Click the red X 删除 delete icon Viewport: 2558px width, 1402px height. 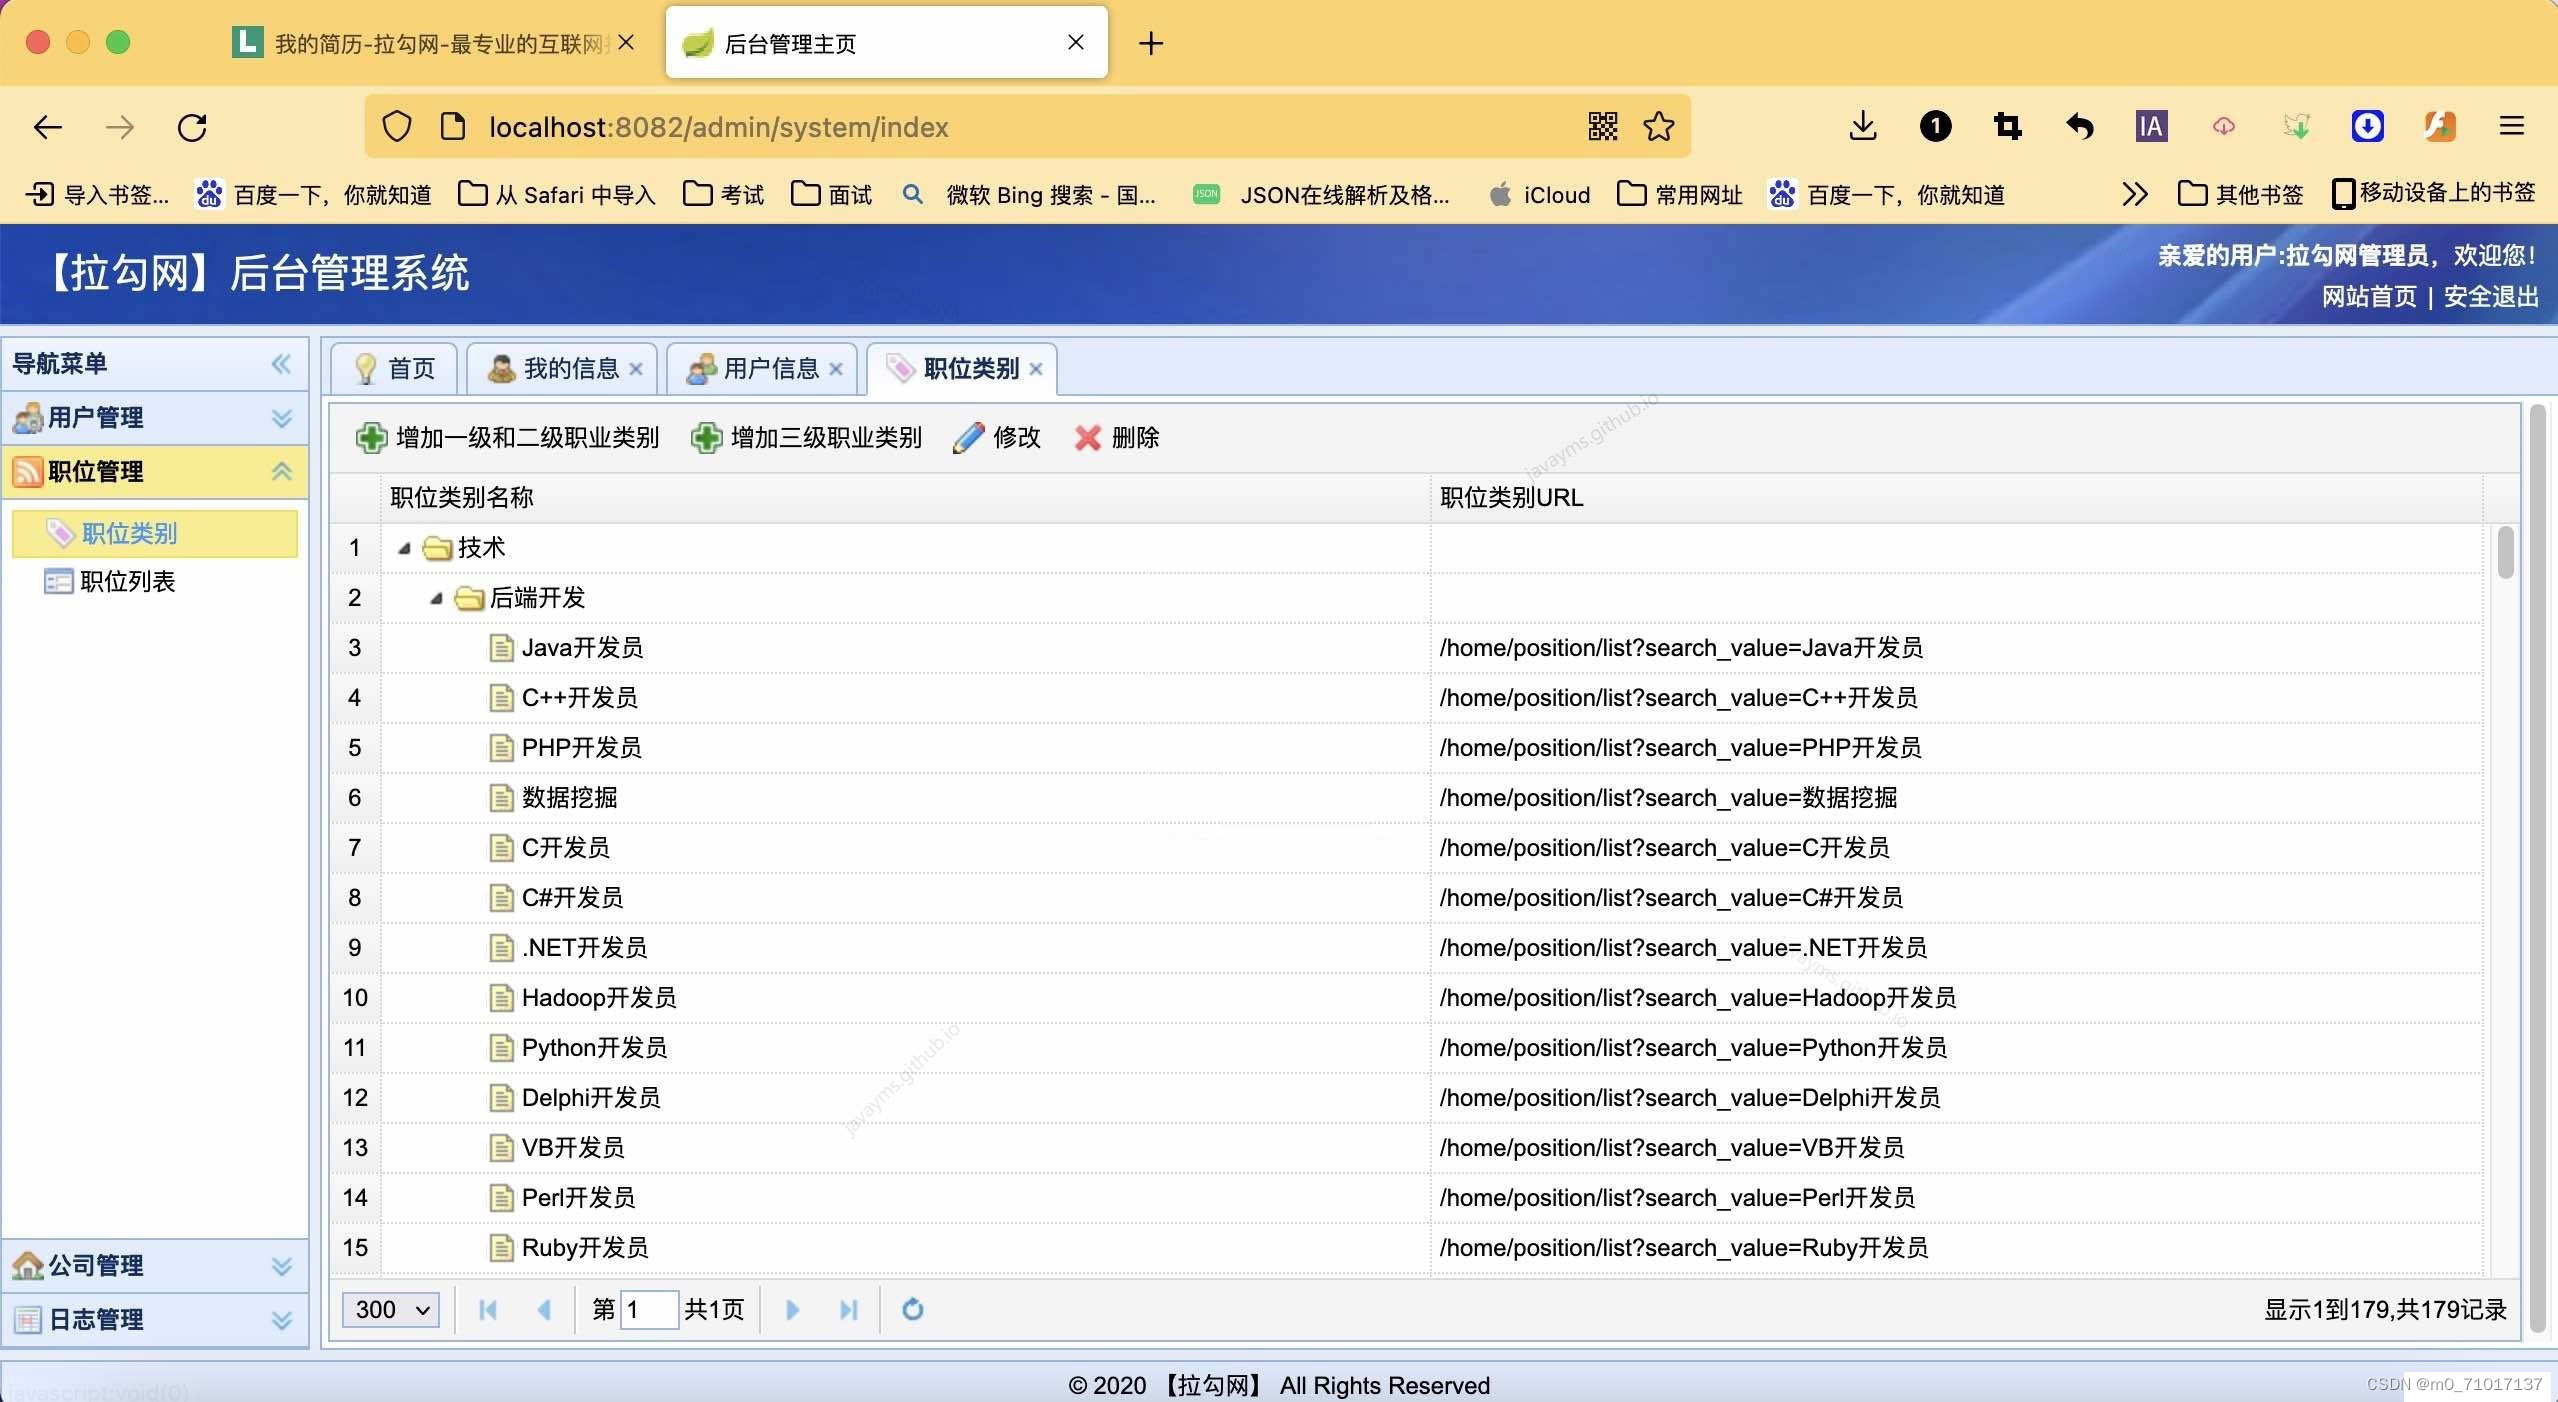(1088, 438)
